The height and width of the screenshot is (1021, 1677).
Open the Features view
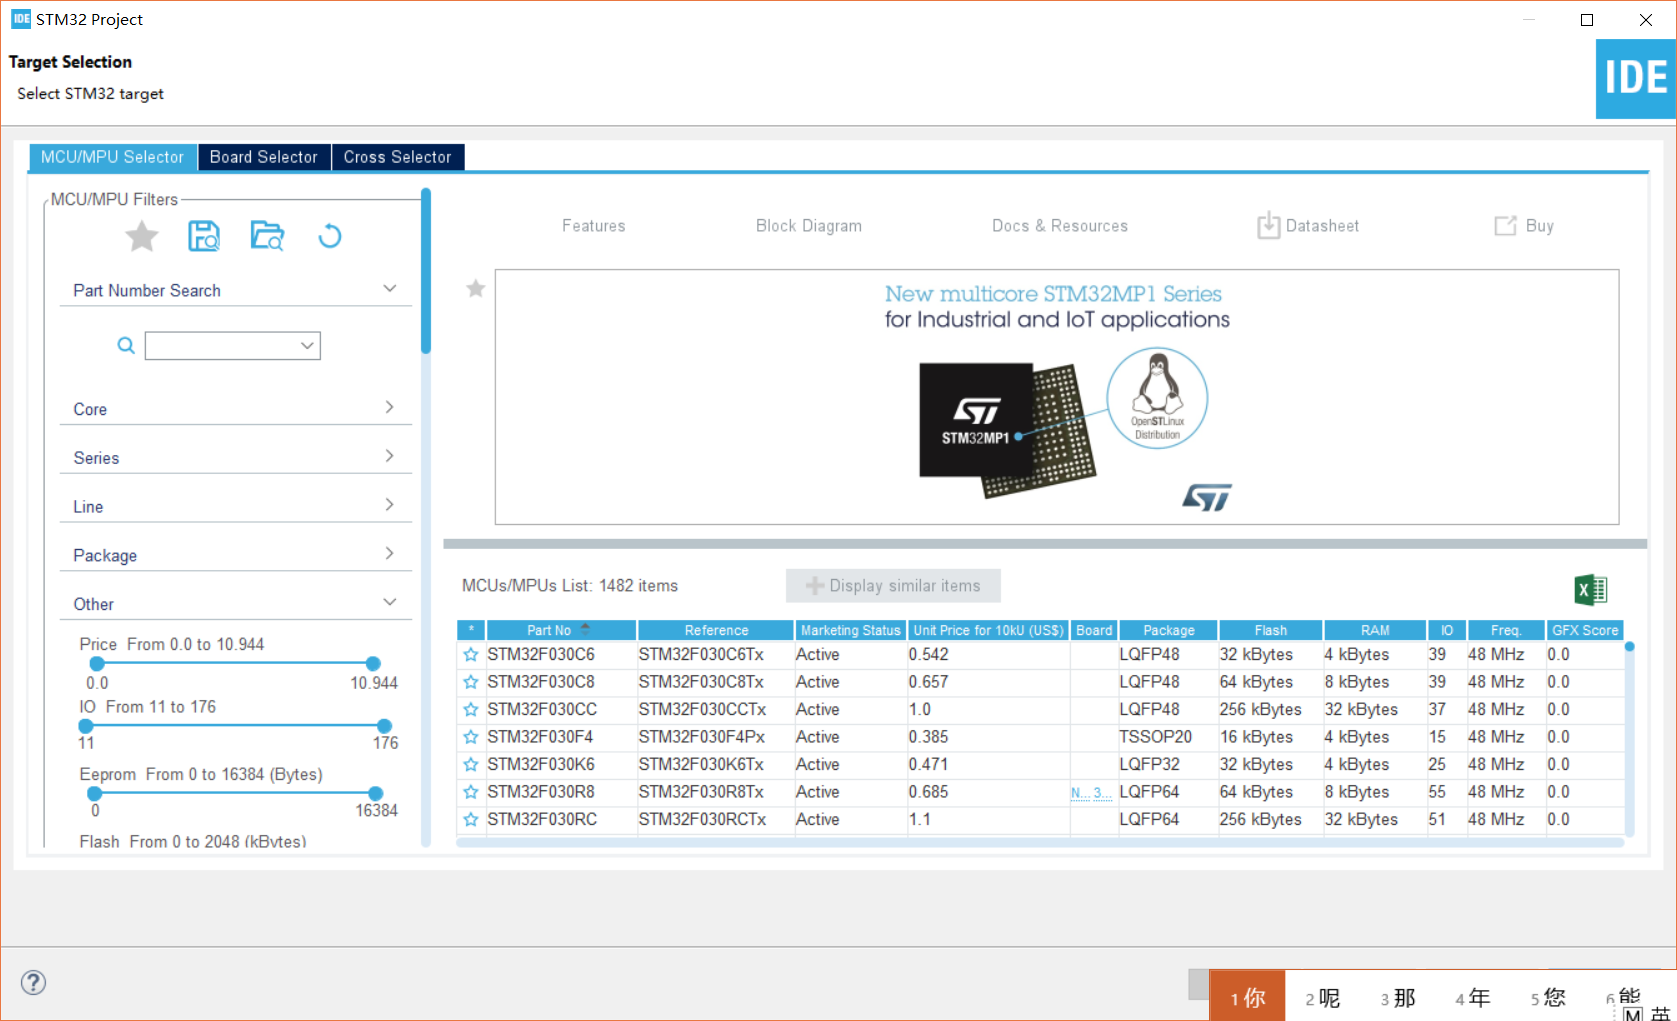pos(594,226)
